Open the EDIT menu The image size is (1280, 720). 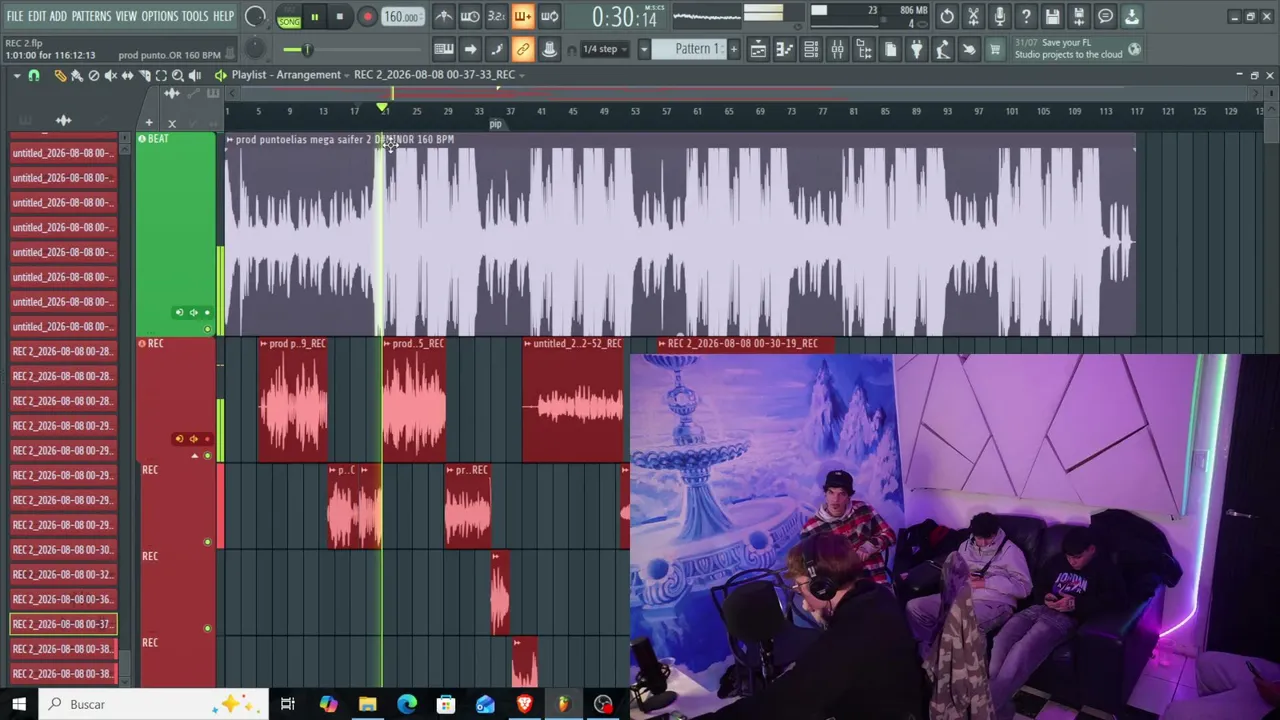37,16
